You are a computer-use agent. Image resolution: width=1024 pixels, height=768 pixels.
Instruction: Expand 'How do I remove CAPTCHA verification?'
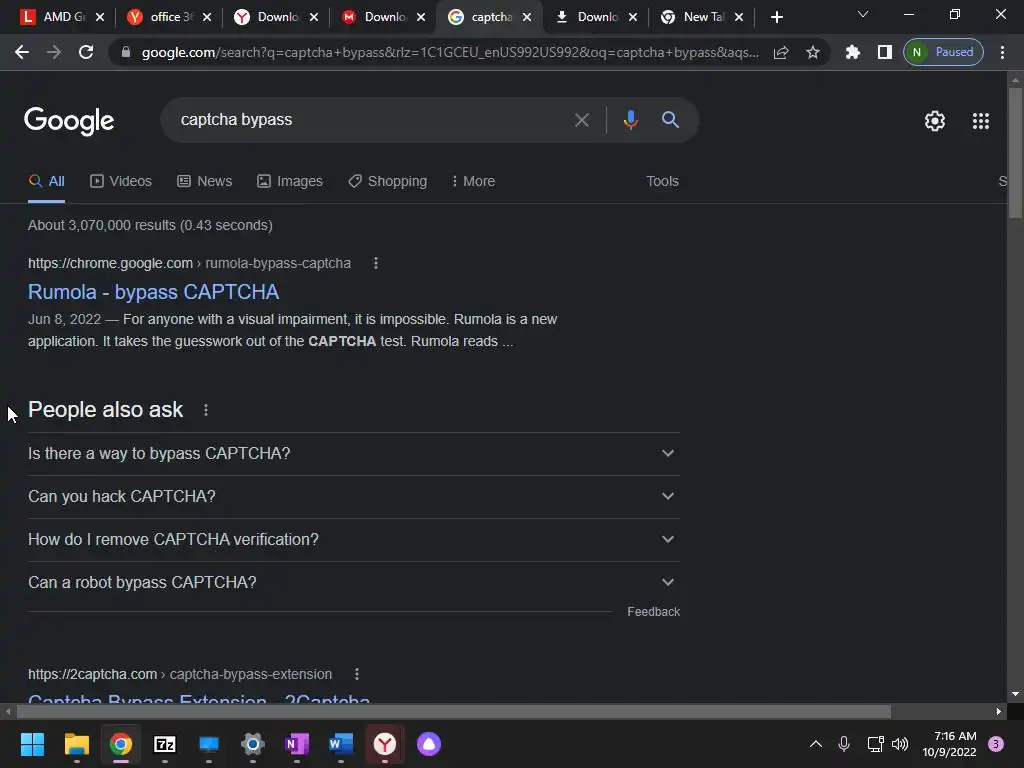[x=354, y=540]
